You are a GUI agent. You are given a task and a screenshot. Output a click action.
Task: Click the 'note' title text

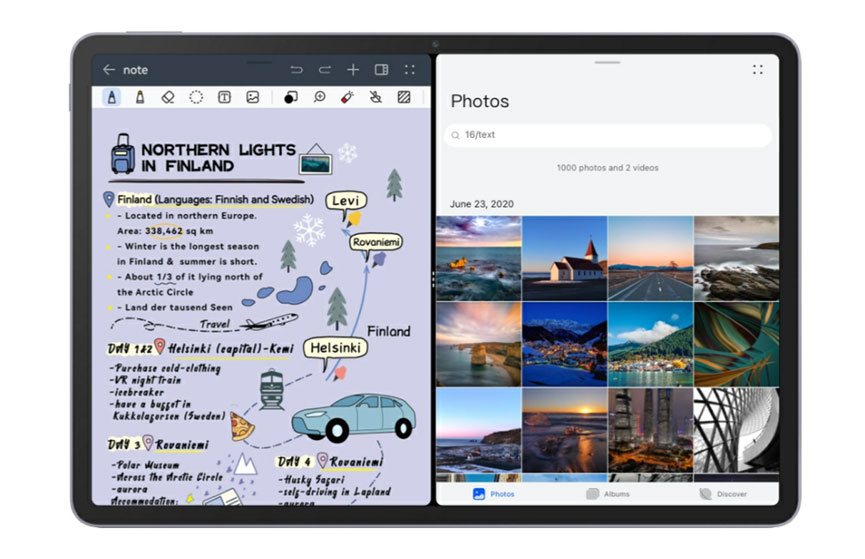tap(135, 70)
